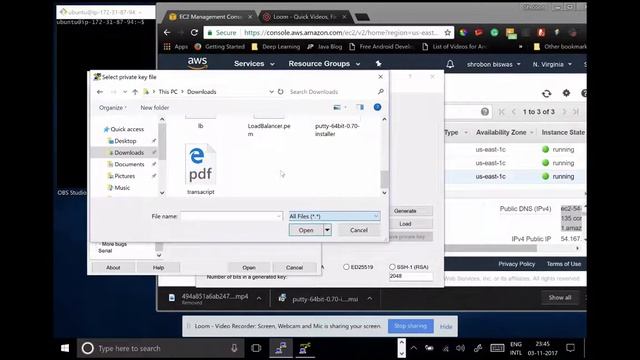Image resolution: width=640 pixels, height=360 pixels.
Task: Go up one folder level in dialog
Action: pyautogui.click(x=135, y=92)
